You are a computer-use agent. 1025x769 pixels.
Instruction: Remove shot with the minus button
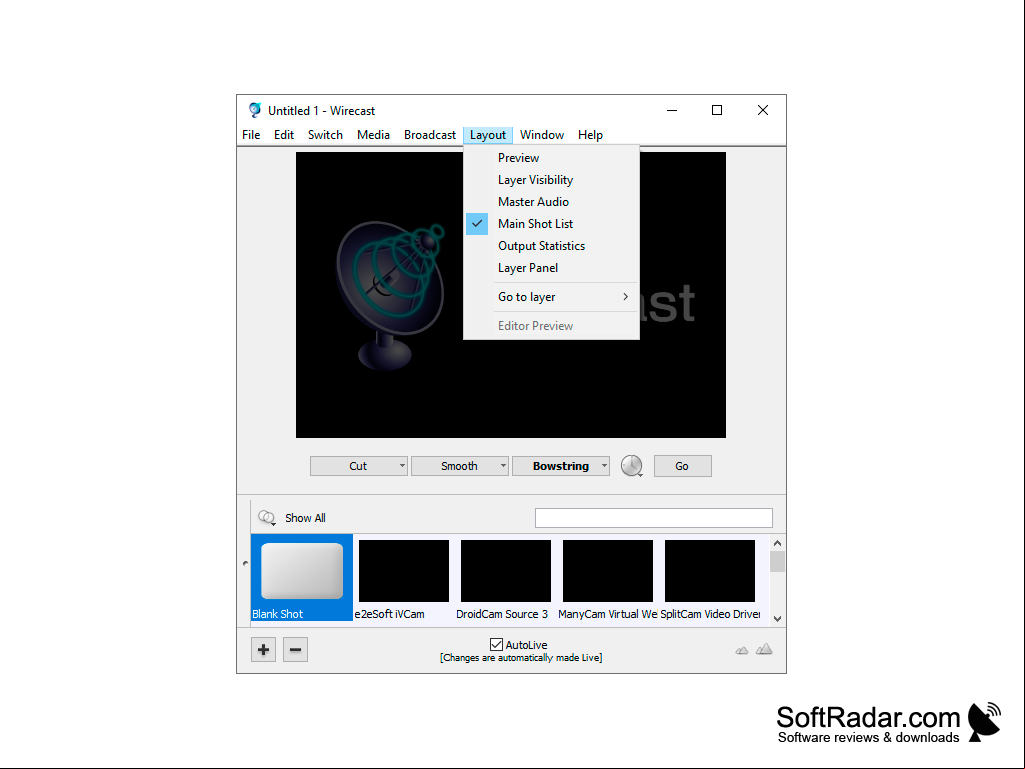tap(295, 649)
